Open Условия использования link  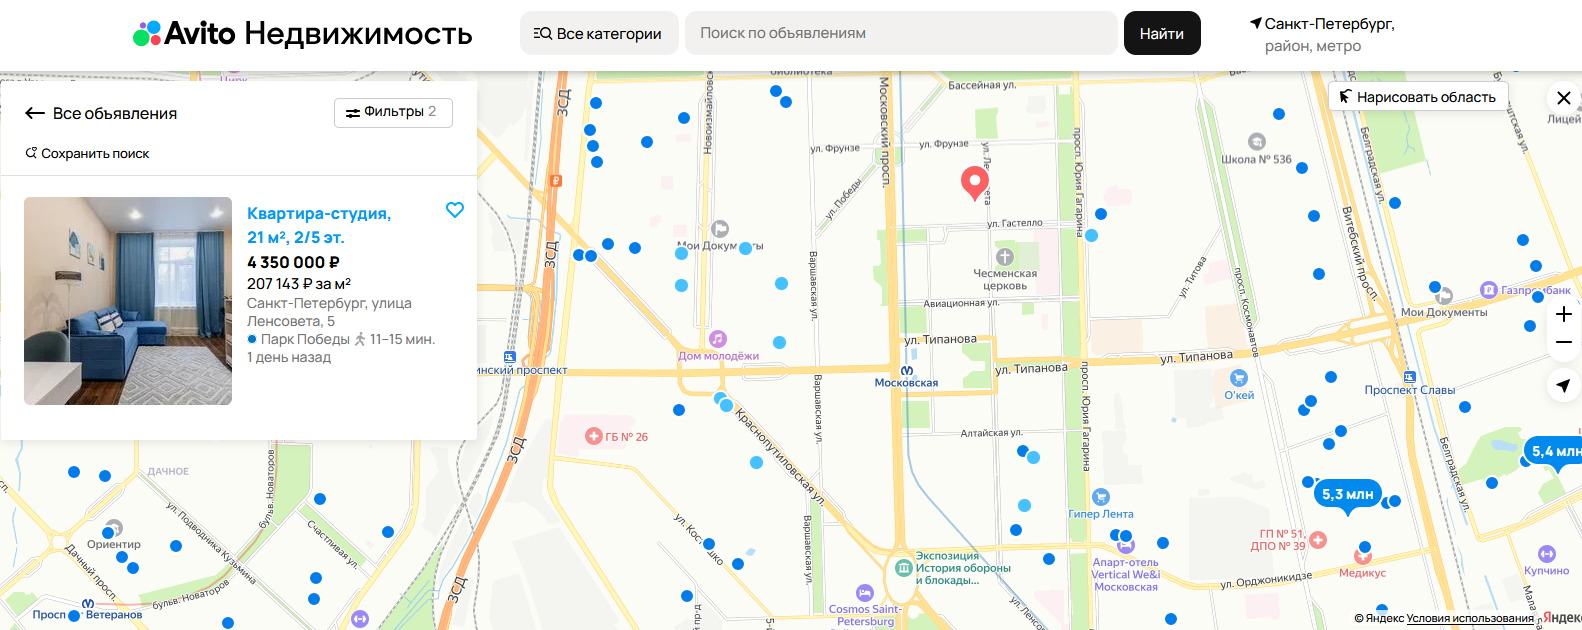(1470, 618)
